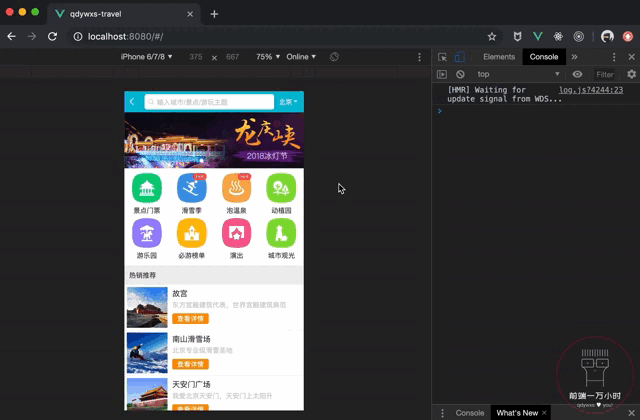Open the 南山滑雪场 thumbnail image
The height and width of the screenshot is (420, 640).
coord(147,353)
